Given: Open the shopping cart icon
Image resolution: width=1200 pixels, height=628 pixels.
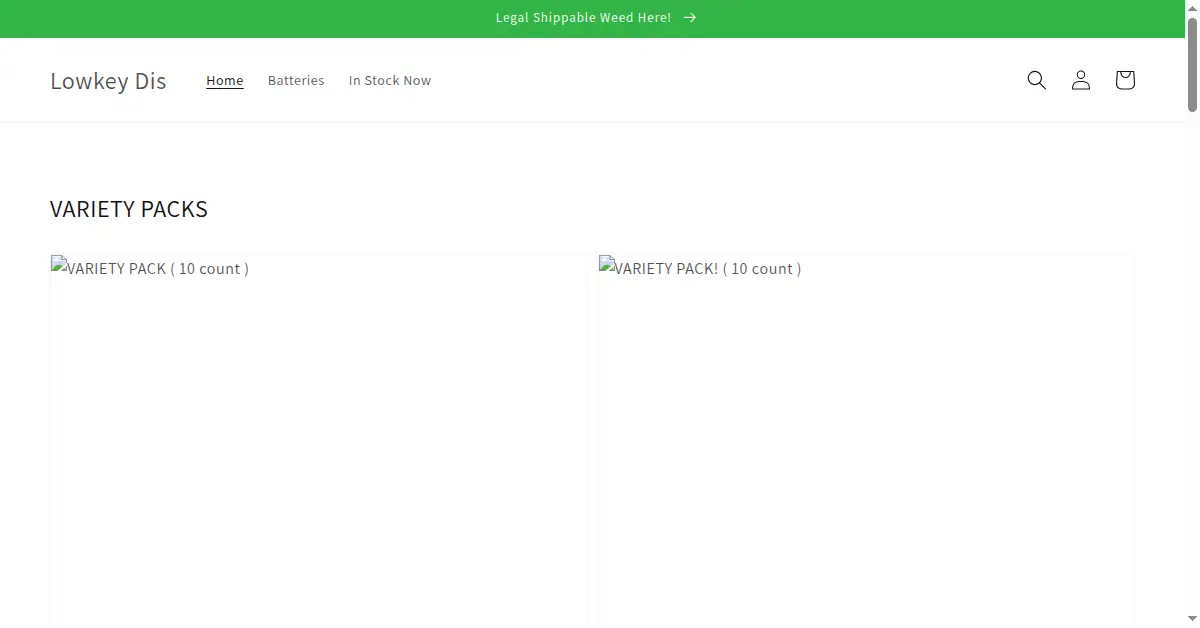Looking at the screenshot, I should [1125, 80].
